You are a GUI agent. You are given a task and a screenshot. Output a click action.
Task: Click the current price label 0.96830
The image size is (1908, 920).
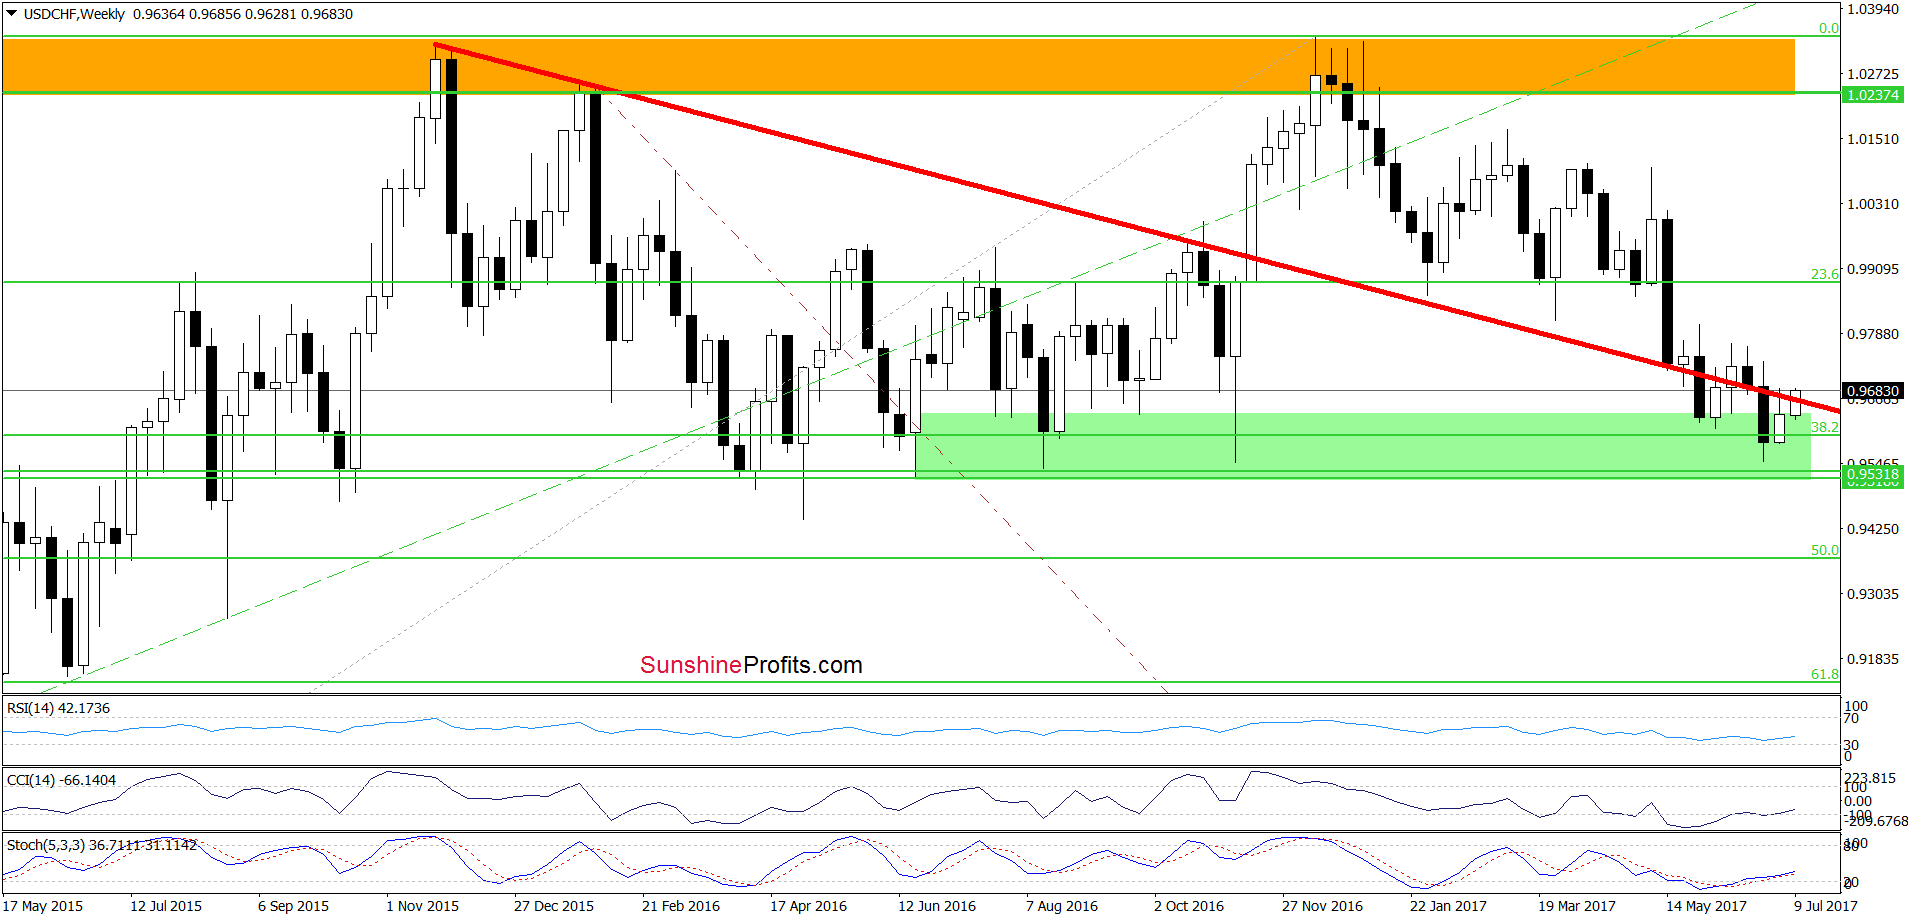click(1872, 391)
